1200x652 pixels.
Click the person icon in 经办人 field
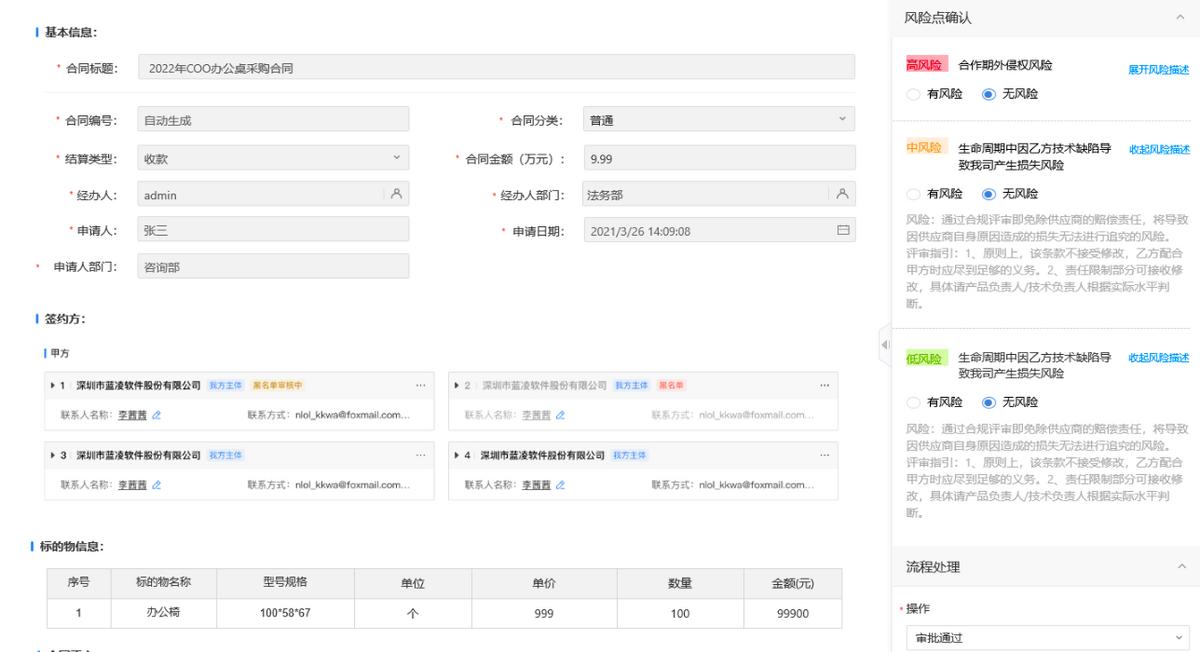[x=396, y=194]
